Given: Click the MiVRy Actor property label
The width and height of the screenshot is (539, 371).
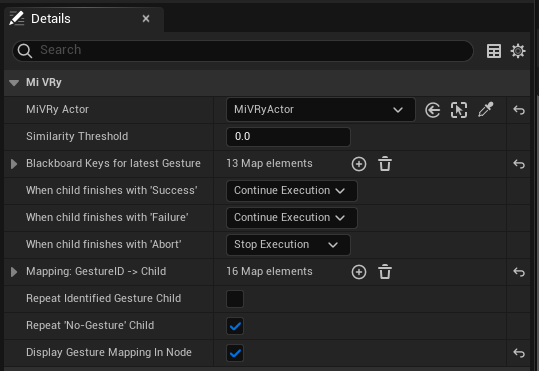Looking at the screenshot, I should [57, 109].
